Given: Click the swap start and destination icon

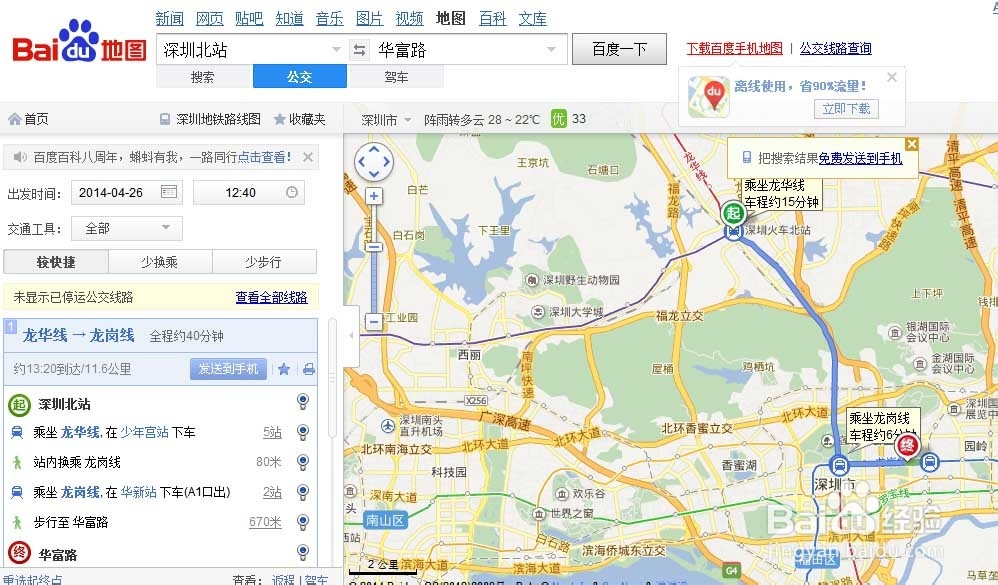Looking at the screenshot, I should 358,48.
